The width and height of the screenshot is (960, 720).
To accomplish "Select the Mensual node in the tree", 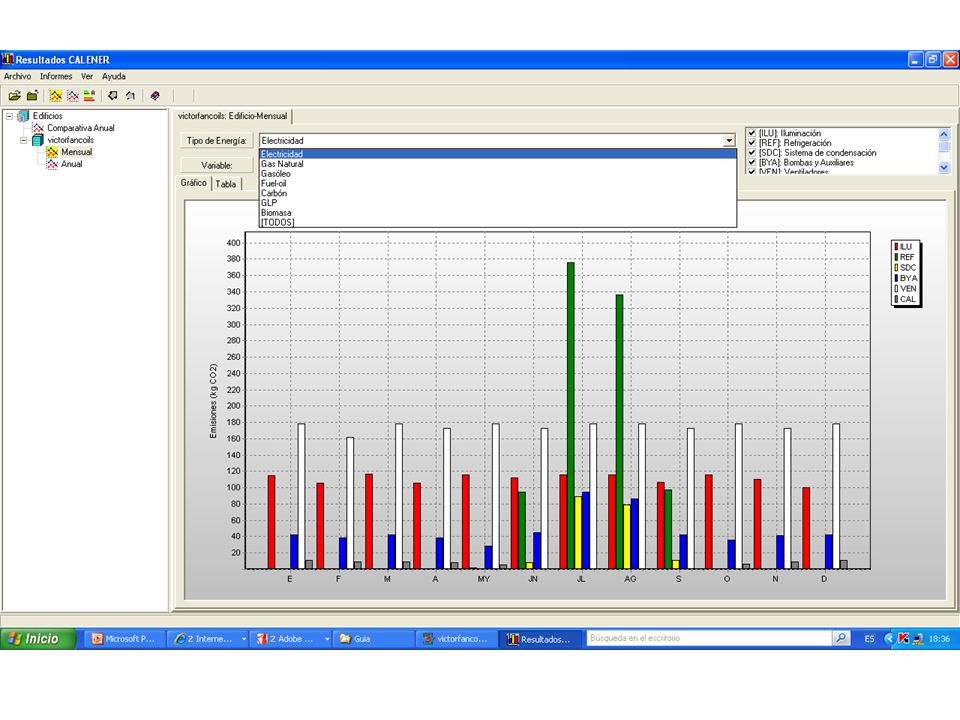I will tap(77, 152).
